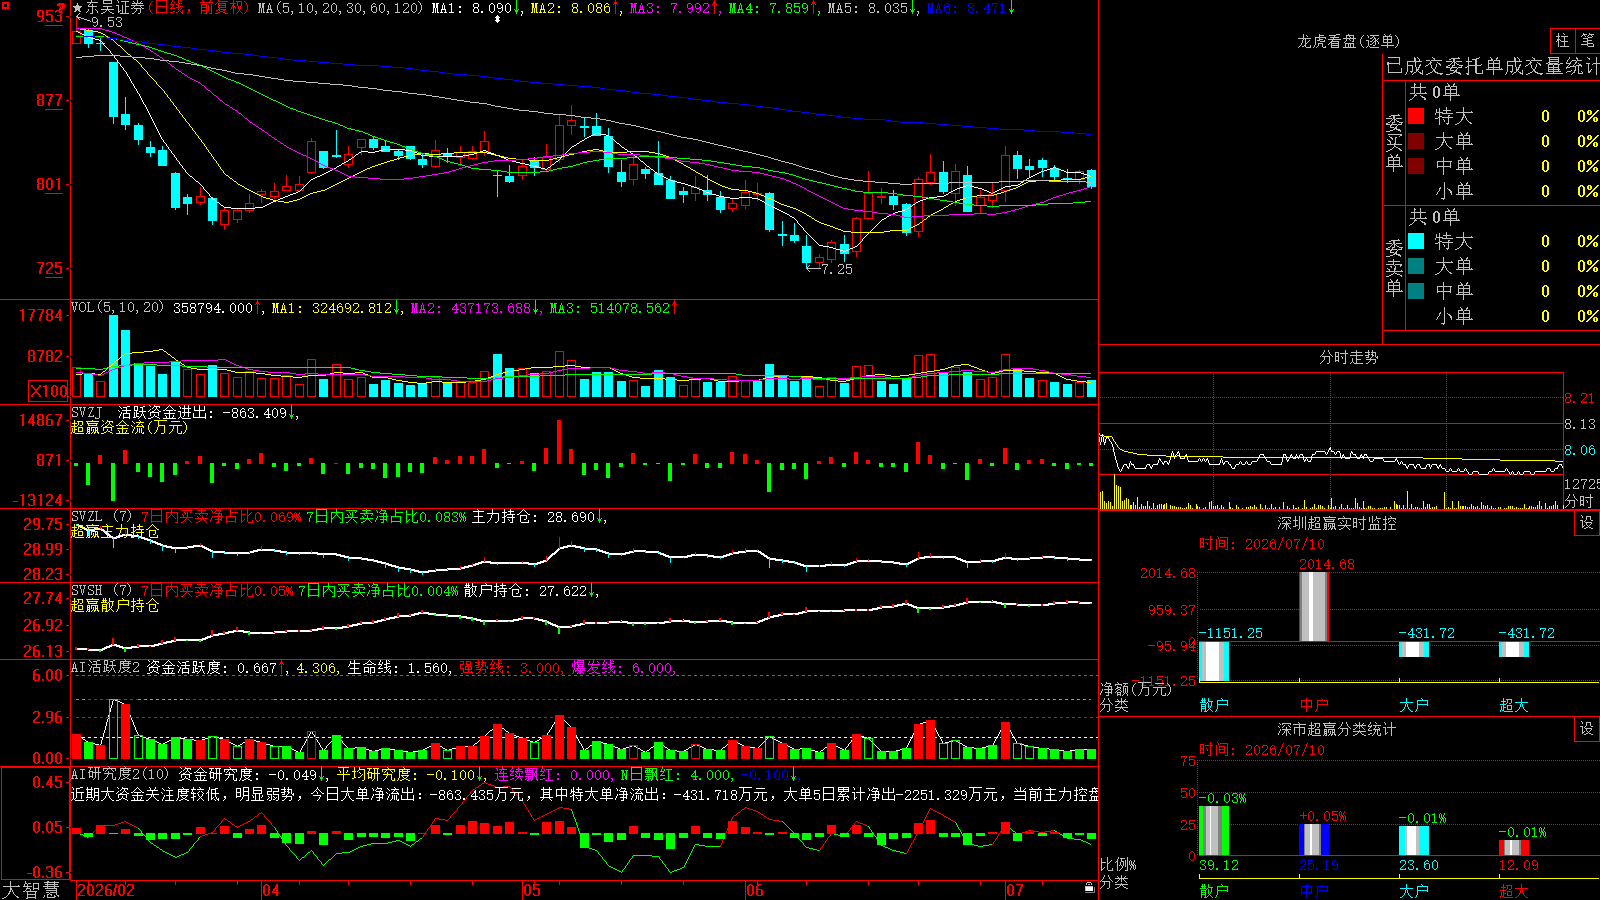
Task: Click the 05 month marker on date axis
Action: click(x=531, y=890)
